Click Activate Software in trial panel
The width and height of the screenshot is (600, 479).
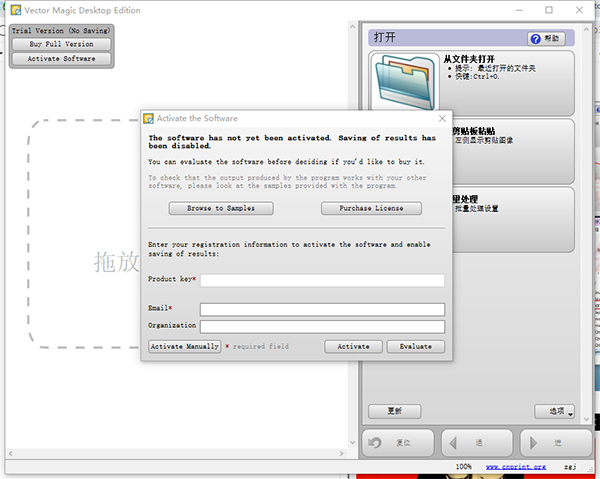click(61, 59)
